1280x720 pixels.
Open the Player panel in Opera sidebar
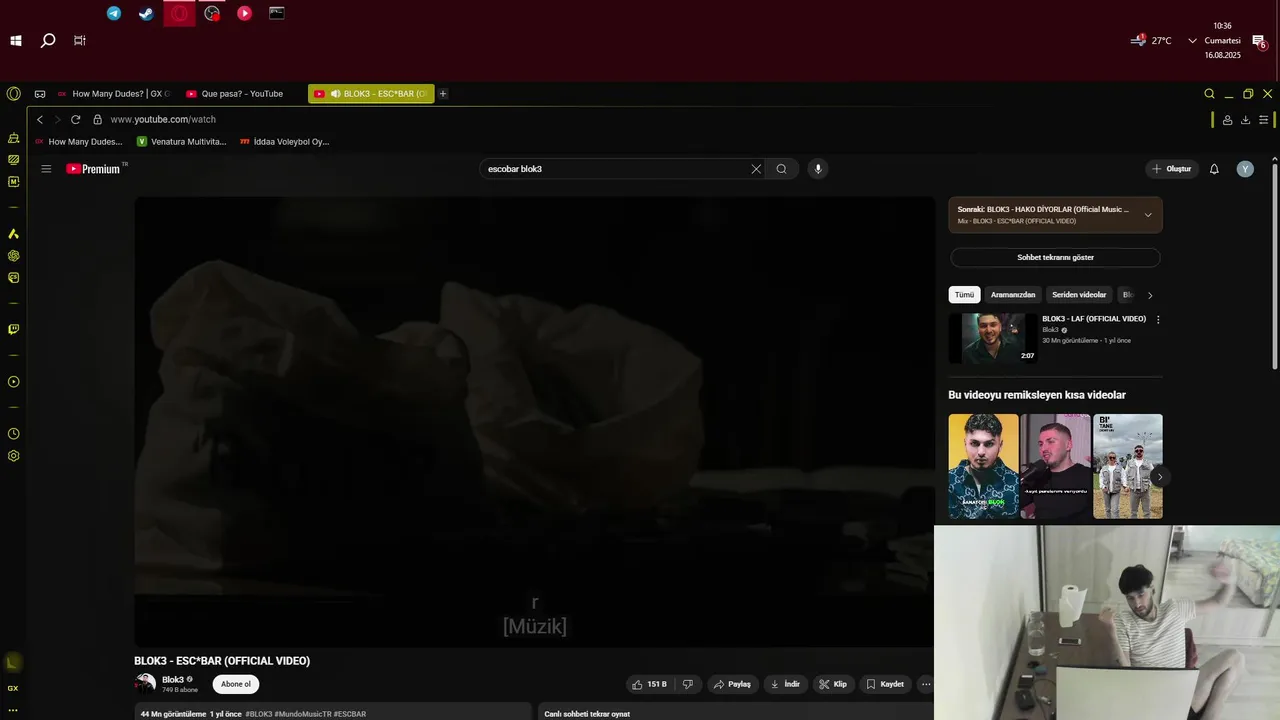13,382
